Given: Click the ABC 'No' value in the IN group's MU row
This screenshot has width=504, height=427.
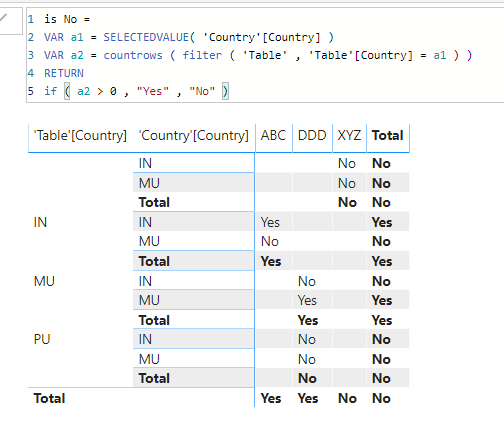Looking at the screenshot, I should point(270,241).
